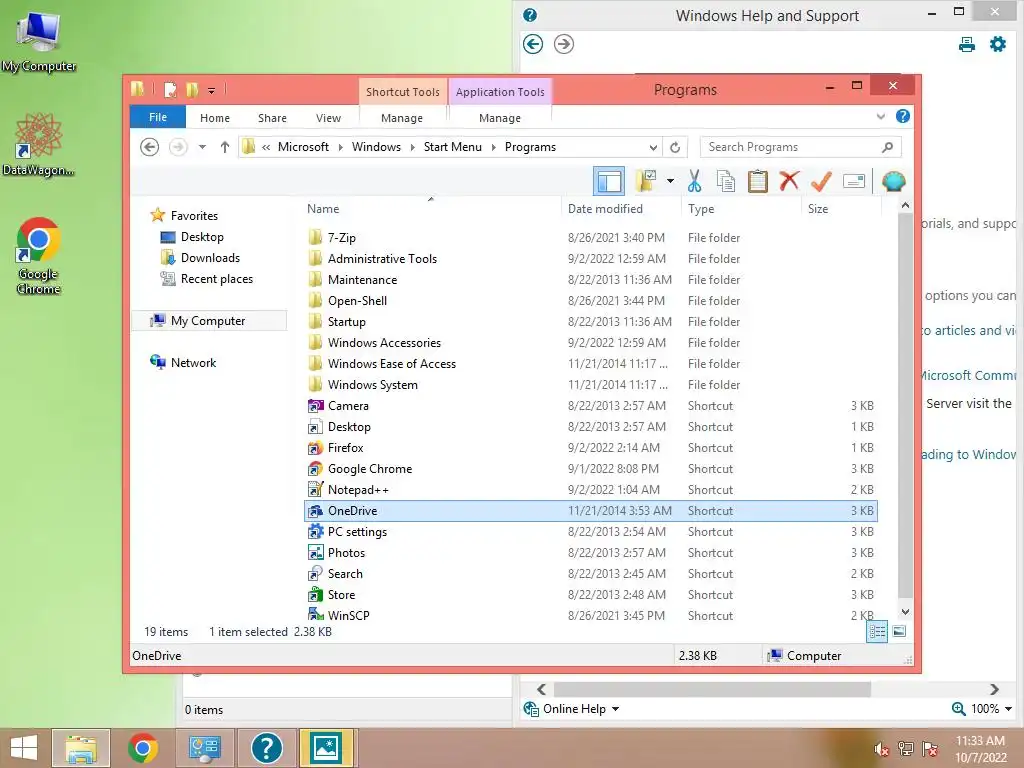Image resolution: width=1024 pixels, height=768 pixels.
Task: Click the orange checkmark Properties icon
Action: point(821,181)
